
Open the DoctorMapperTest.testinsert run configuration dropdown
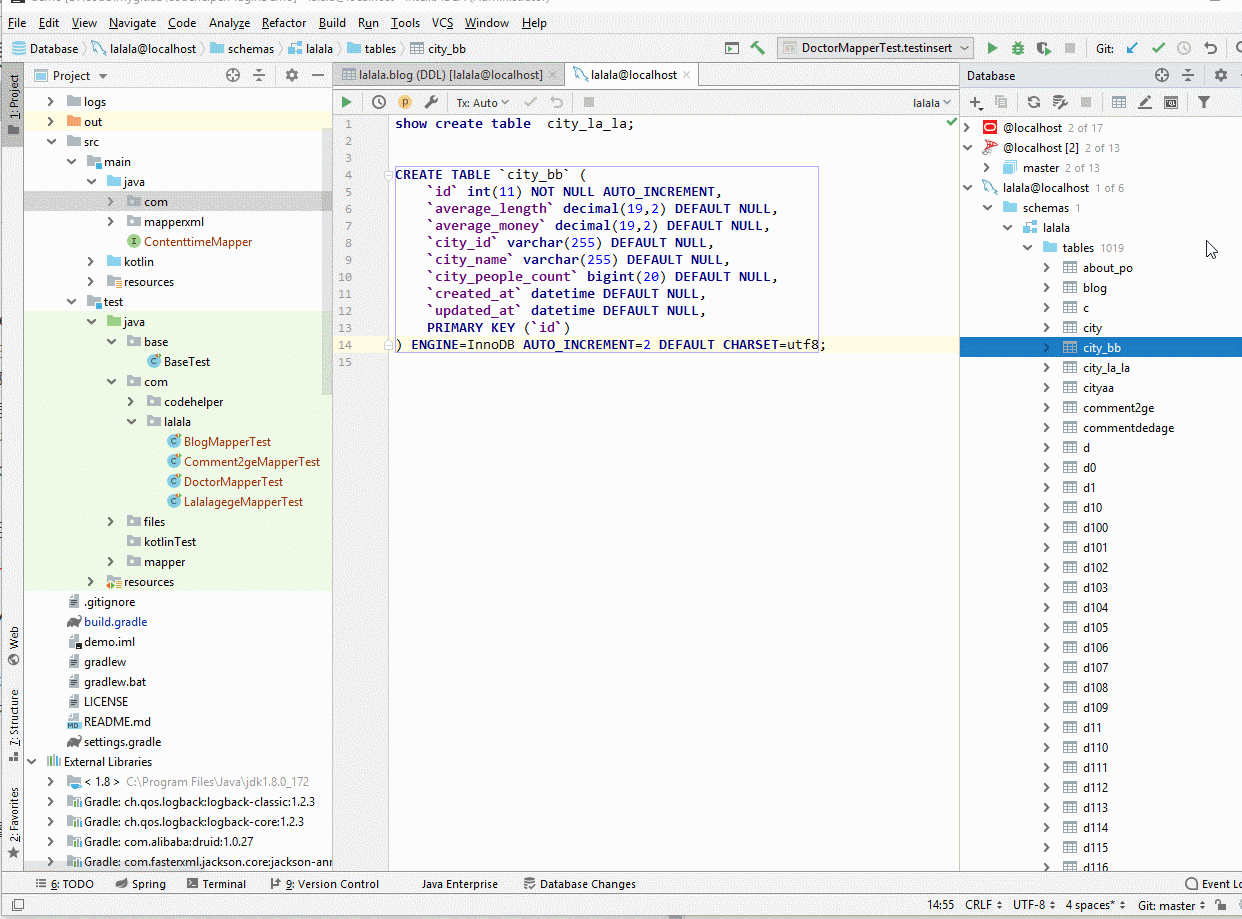(873, 47)
